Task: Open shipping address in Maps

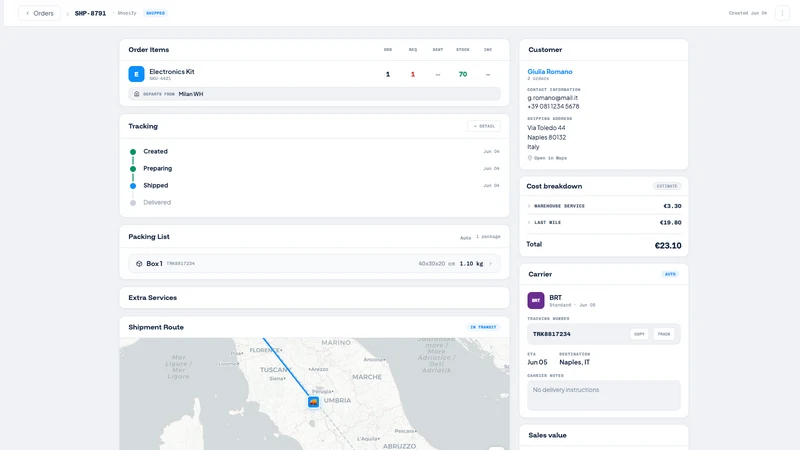Action: 550,158
